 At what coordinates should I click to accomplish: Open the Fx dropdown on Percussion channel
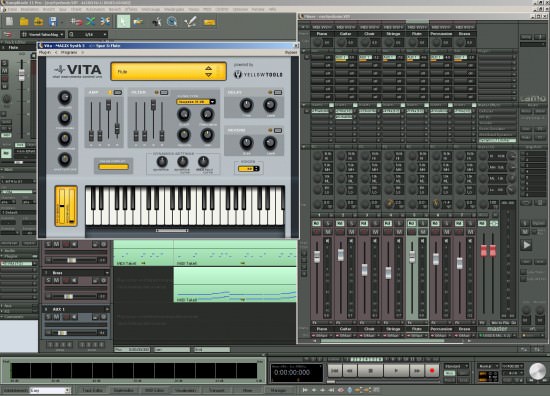tap(441, 322)
